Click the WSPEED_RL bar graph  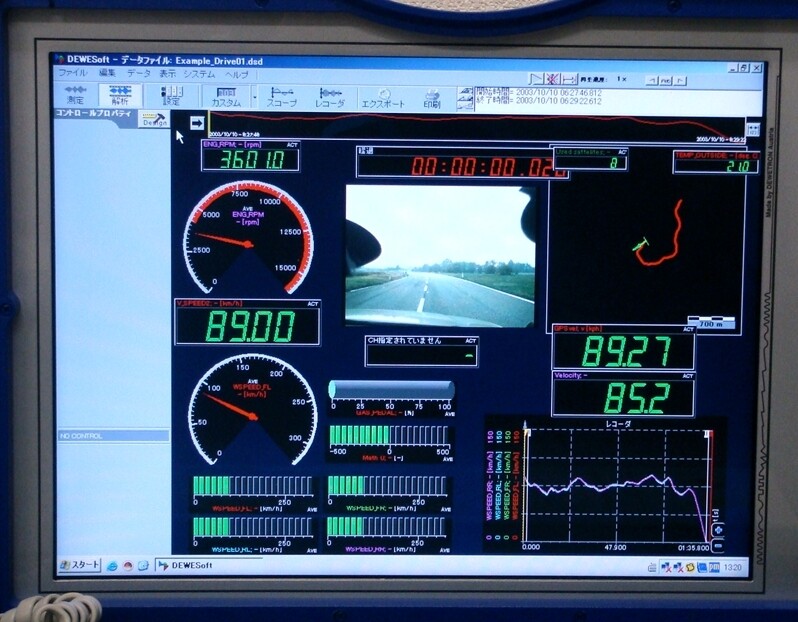[253, 534]
